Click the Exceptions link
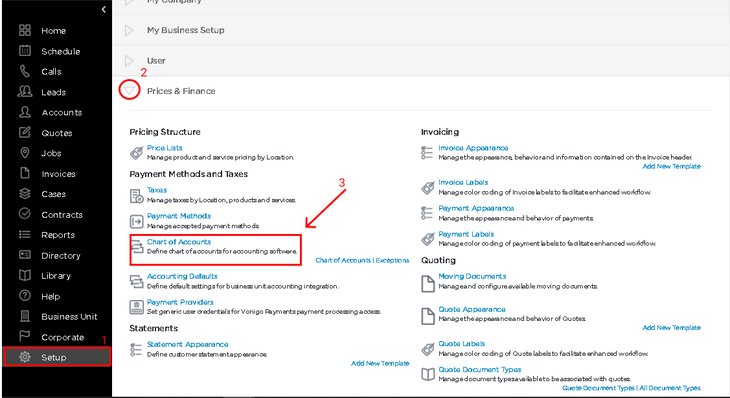Image resolution: width=730 pixels, height=398 pixels. coord(392,260)
